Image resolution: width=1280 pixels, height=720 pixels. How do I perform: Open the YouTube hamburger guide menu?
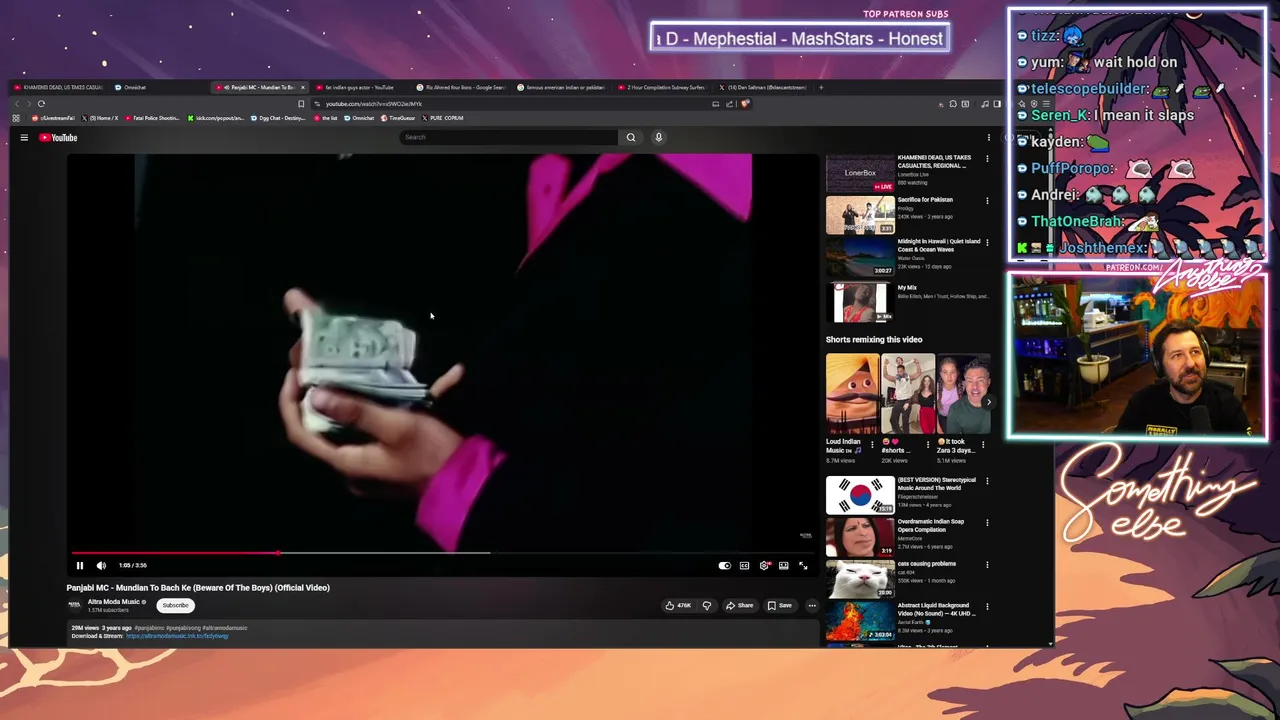(24, 137)
